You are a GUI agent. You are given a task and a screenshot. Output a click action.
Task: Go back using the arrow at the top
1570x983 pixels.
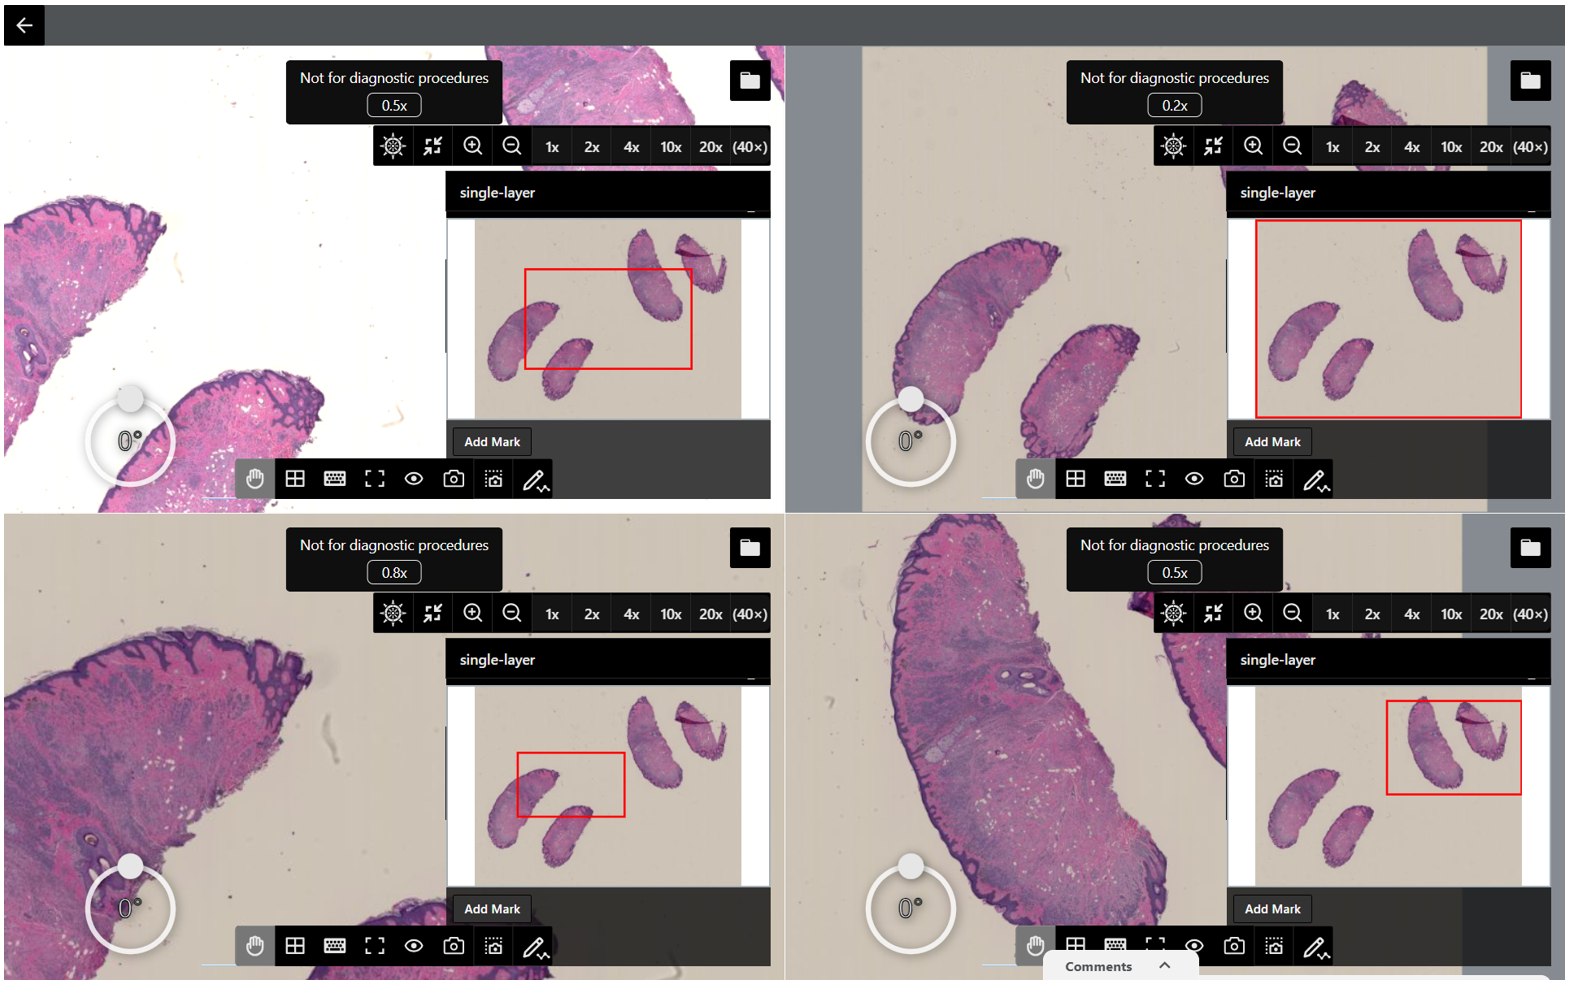pos(24,25)
